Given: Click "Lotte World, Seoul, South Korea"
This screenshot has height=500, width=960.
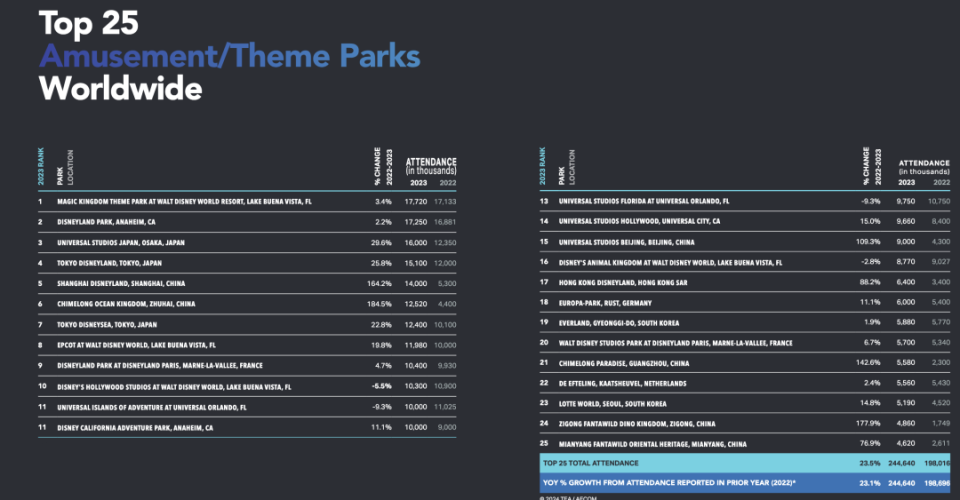Looking at the screenshot, I should [x=612, y=404].
